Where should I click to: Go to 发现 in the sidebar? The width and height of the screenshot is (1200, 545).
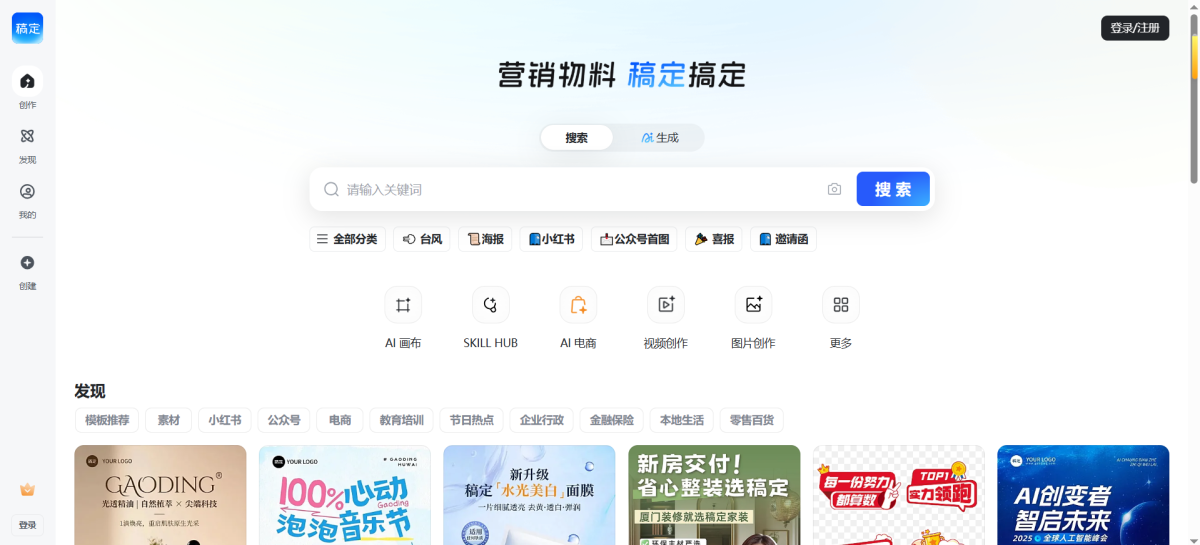(27, 144)
